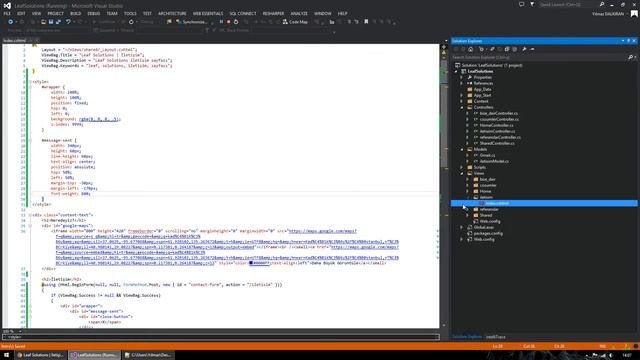Select HomeController.cs in Solution Explorer
Image resolution: width=640 pixels, height=360 pixels.
click(496, 125)
